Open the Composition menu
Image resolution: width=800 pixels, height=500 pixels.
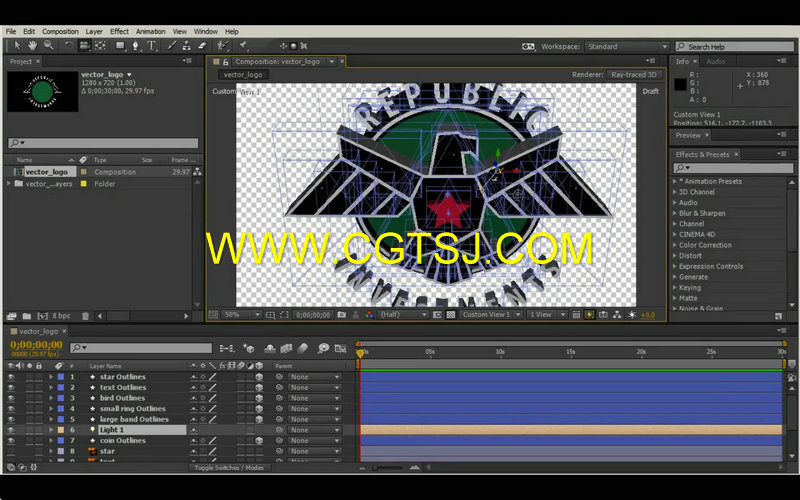click(60, 32)
